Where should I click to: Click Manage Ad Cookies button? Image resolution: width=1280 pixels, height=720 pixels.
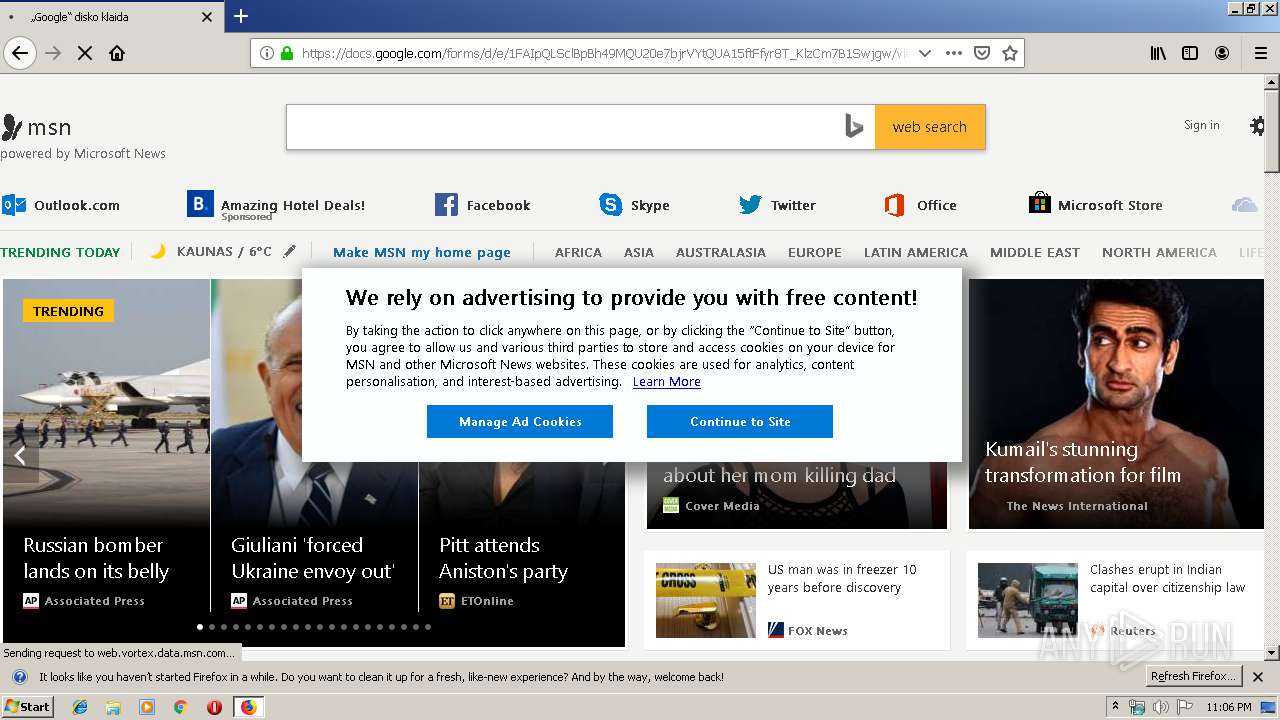520,421
